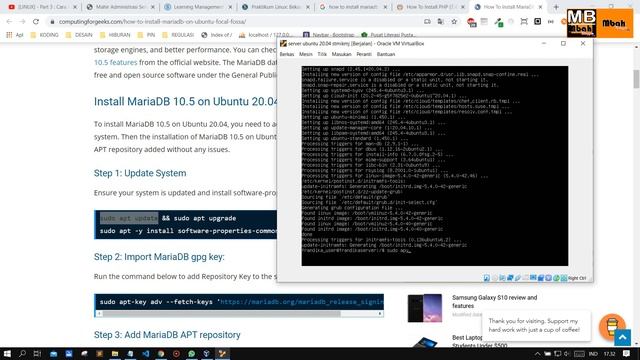Image resolution: width=640 pixels, height=360 pixels.
Task: Click the translate page icon in address bar
Action: (440, 22)
